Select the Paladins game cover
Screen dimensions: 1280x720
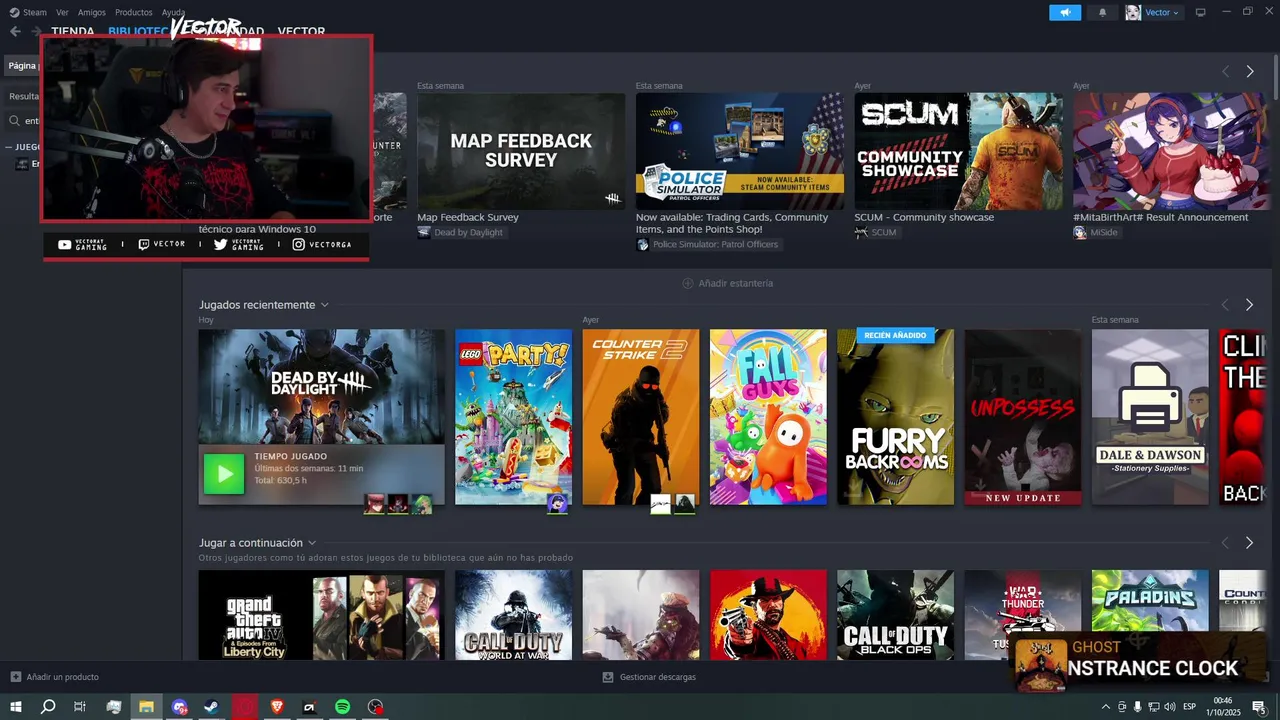[1150, 613]
